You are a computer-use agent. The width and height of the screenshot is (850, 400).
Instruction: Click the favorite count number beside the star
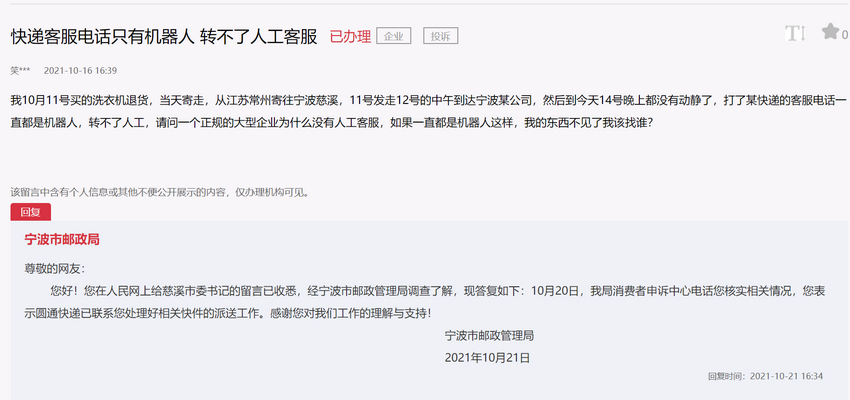[845, 34]
